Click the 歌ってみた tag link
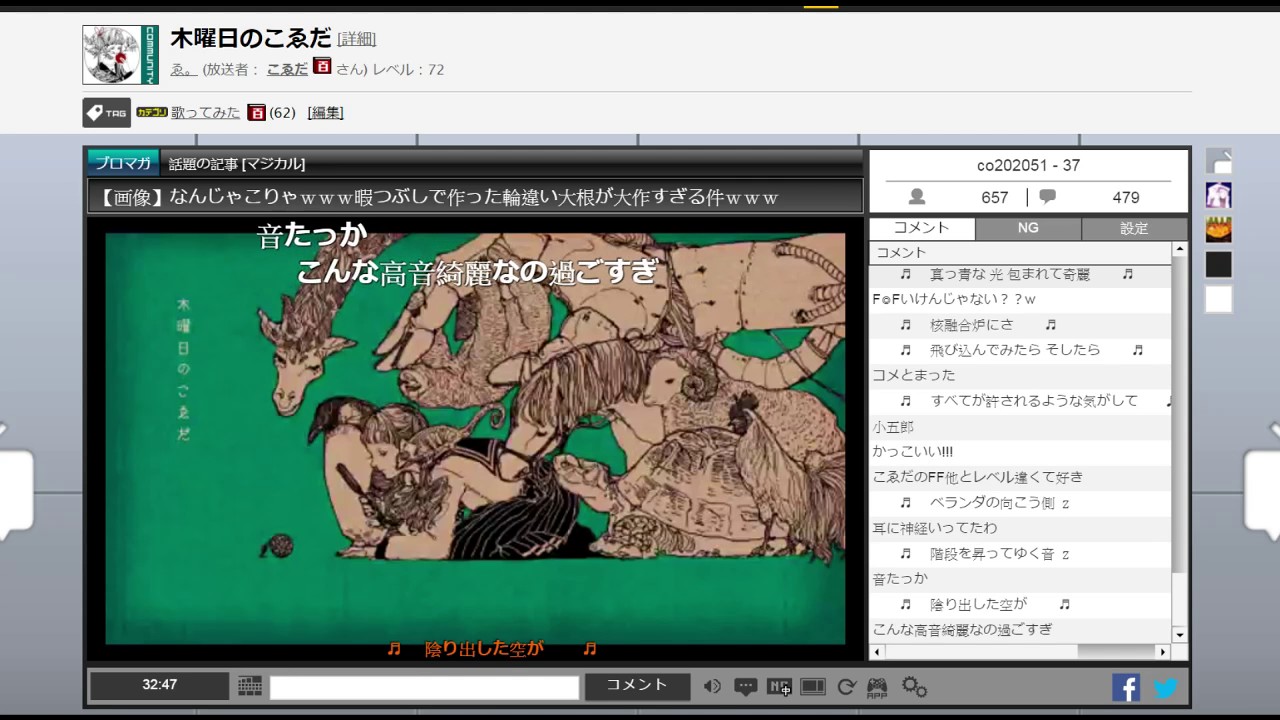The width and height of the screenshot is (1280, 720). pos(206,113)
